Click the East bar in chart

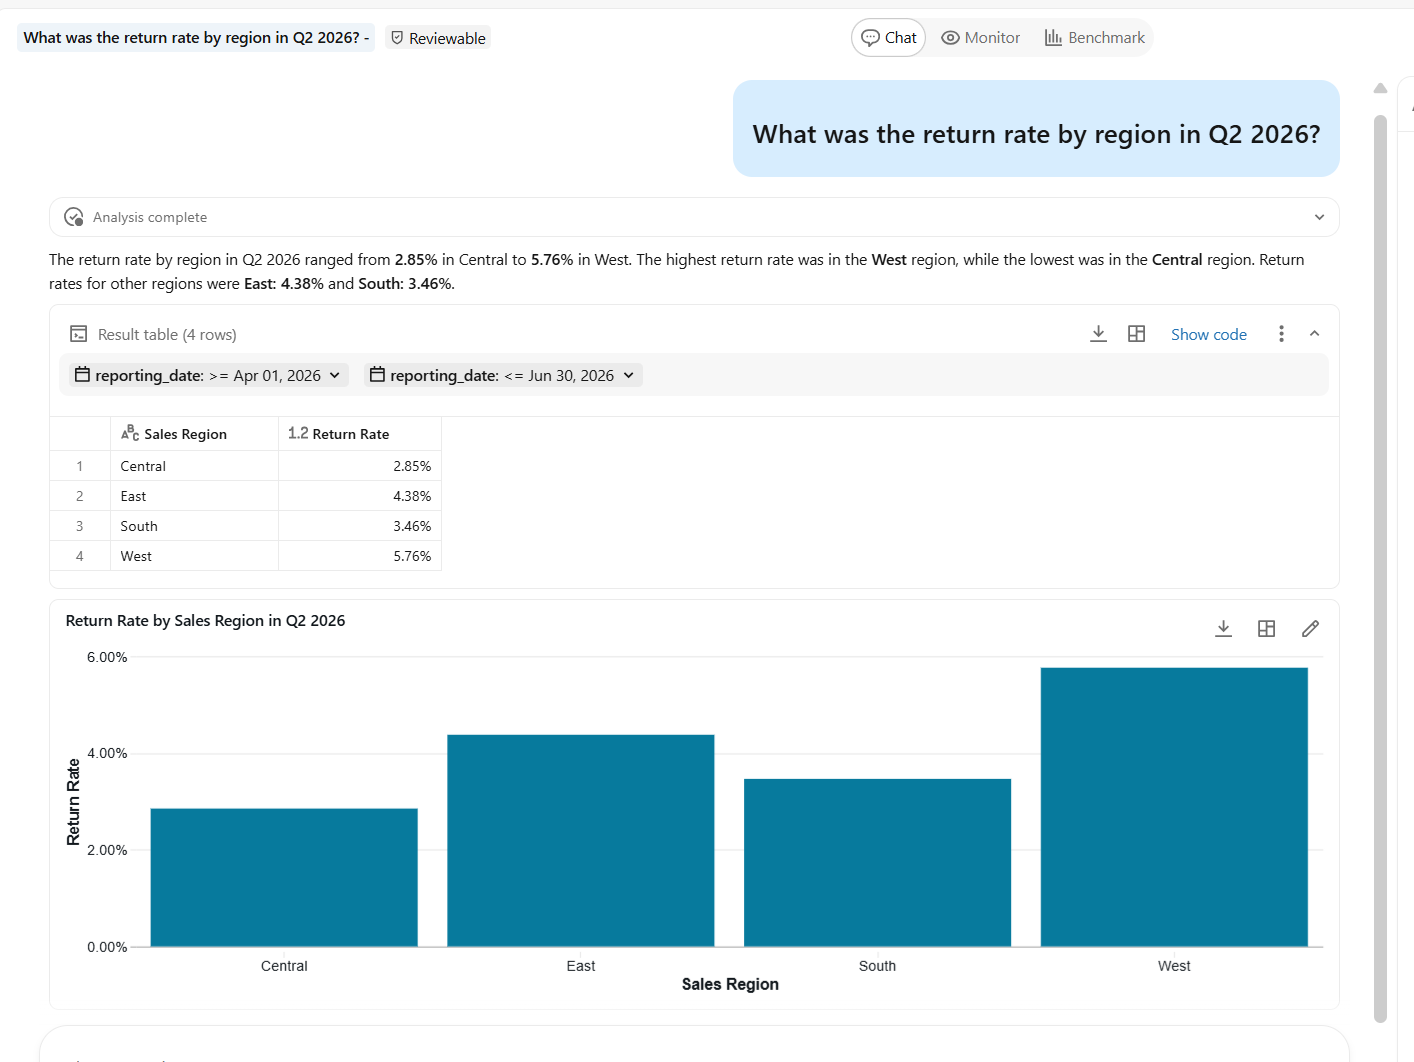pyautogui.click(x=581, y=840)
